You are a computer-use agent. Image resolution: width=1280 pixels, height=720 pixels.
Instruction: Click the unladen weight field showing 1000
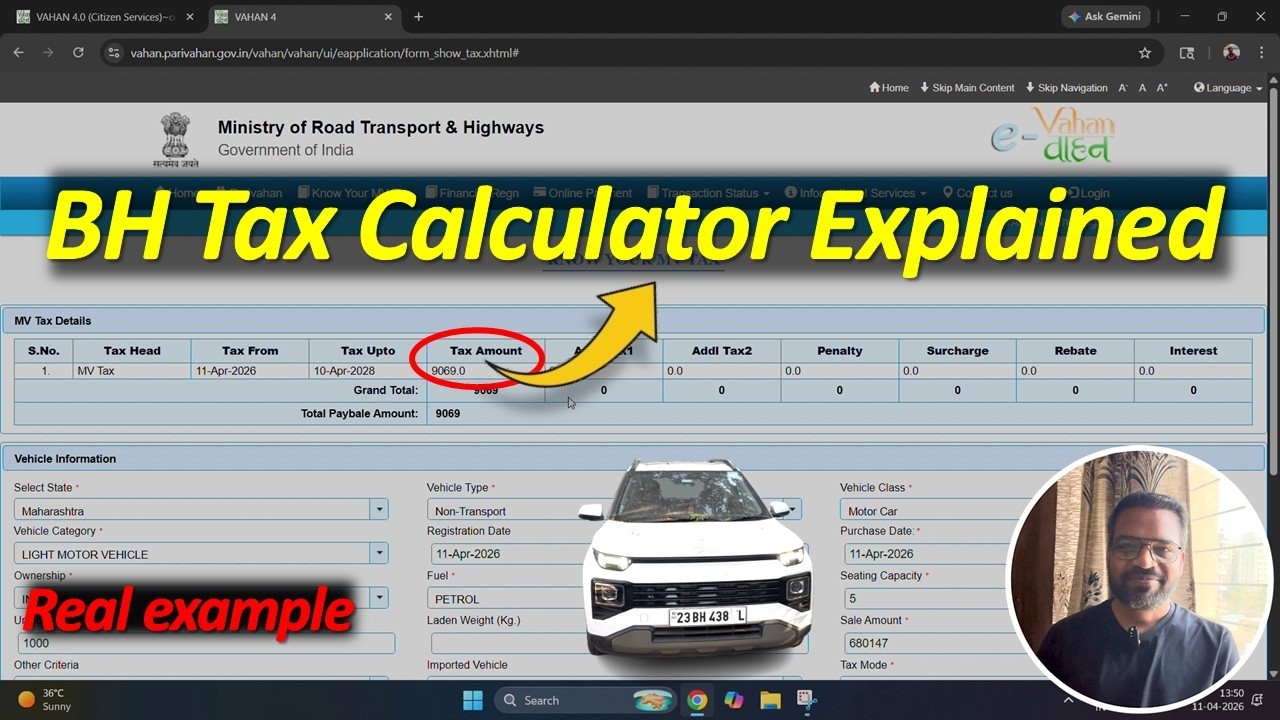(204, 642)
